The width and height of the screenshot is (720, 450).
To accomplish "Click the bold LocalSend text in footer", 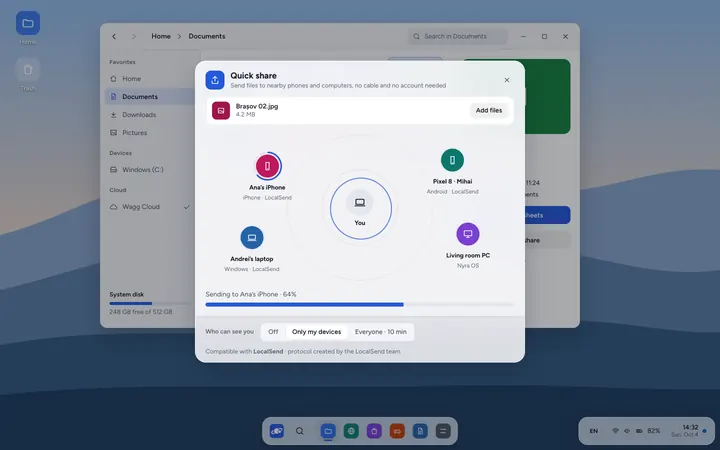I will pos(268,351).
